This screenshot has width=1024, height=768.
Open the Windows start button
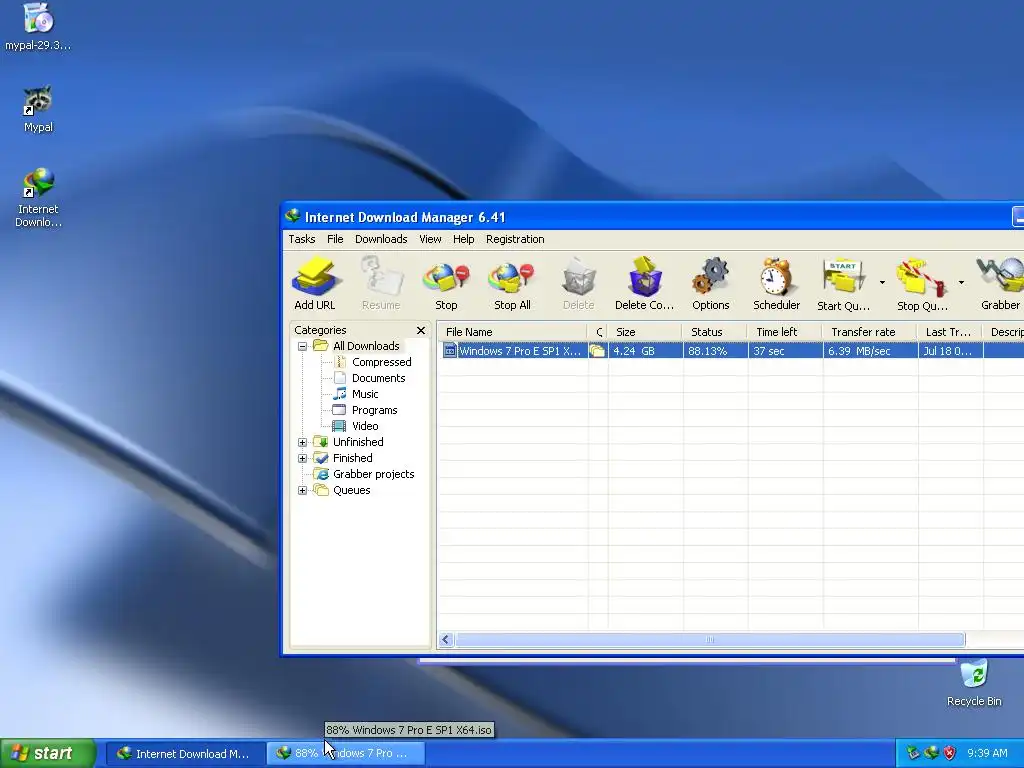coord(48,753)
